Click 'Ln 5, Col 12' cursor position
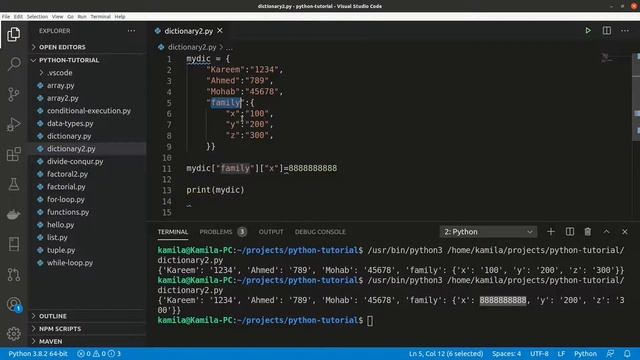 446,353
